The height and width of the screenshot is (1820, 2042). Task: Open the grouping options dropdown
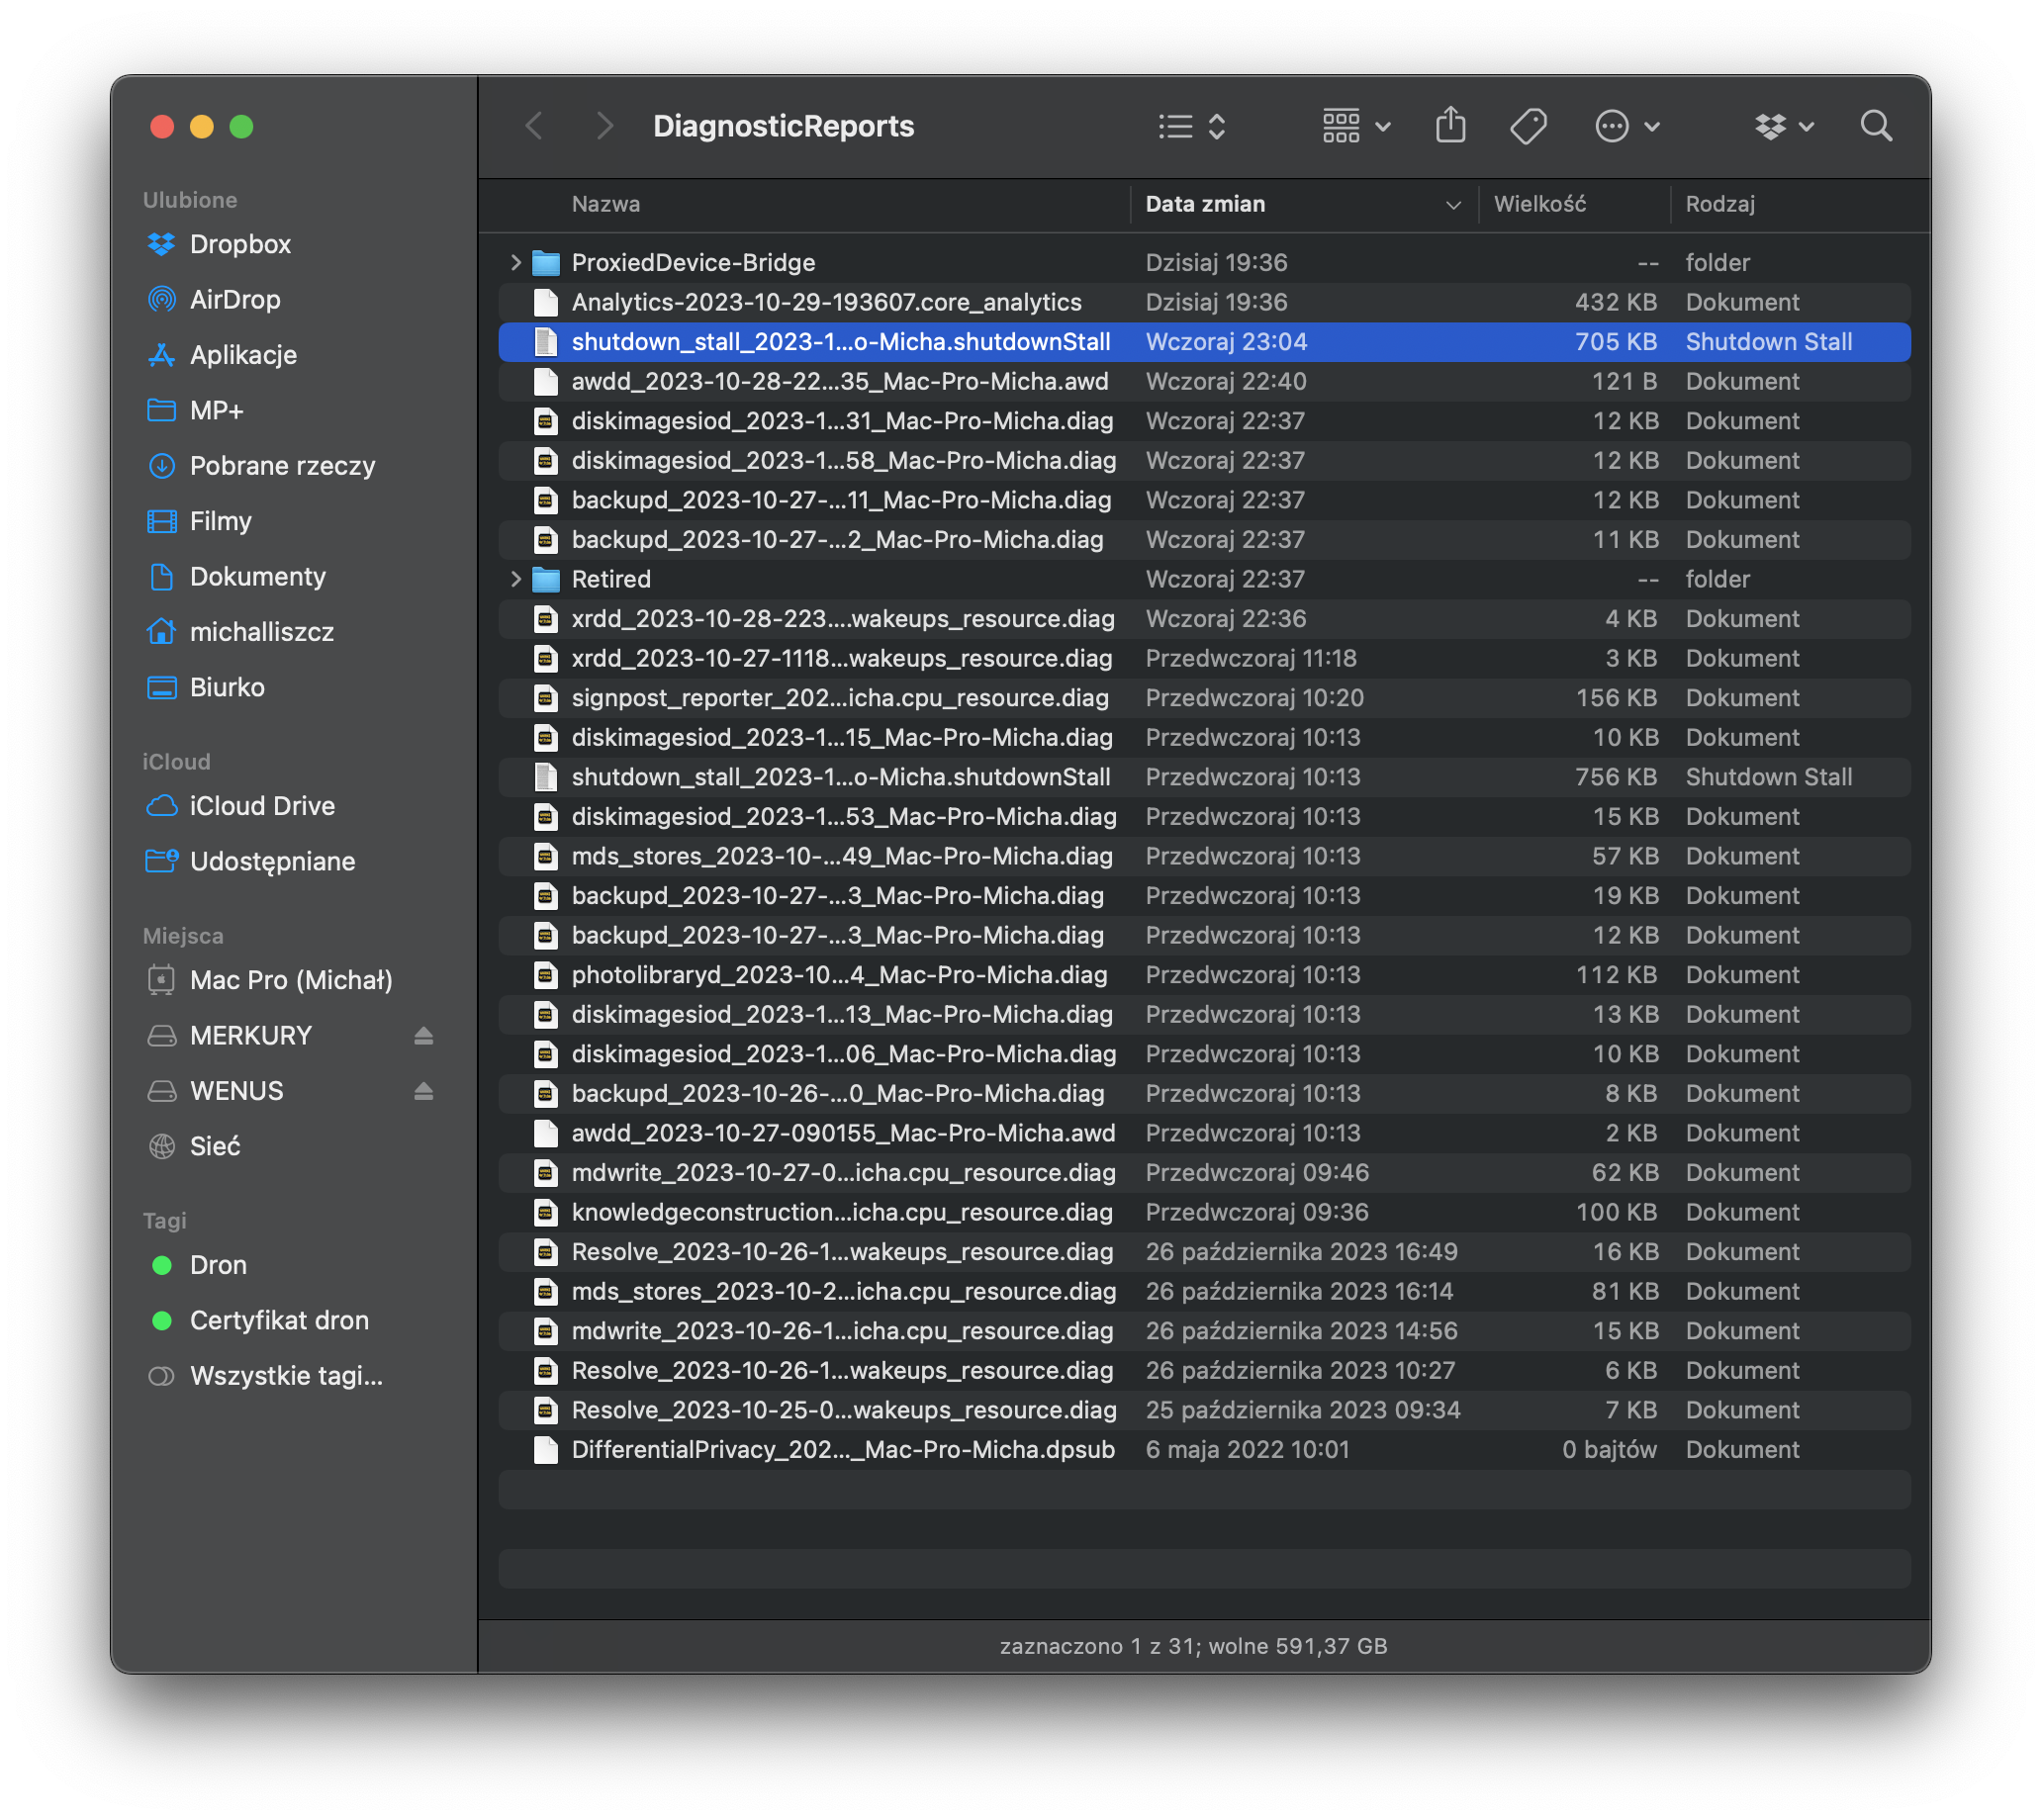[x=1355, y=126]
